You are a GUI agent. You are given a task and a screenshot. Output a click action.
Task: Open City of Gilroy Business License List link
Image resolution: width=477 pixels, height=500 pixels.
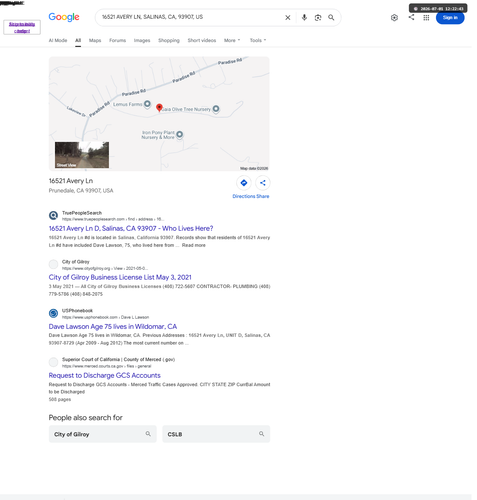pyautogui.click(x=120, y=277)
